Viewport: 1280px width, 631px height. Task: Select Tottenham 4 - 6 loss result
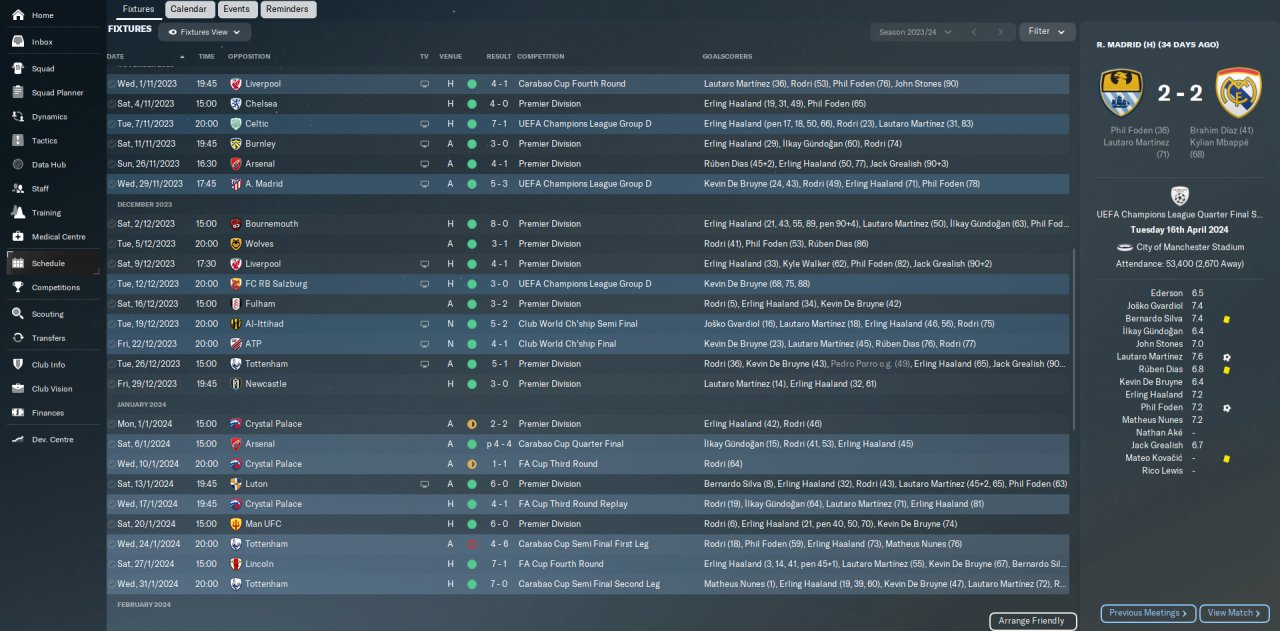pos(499,544)
